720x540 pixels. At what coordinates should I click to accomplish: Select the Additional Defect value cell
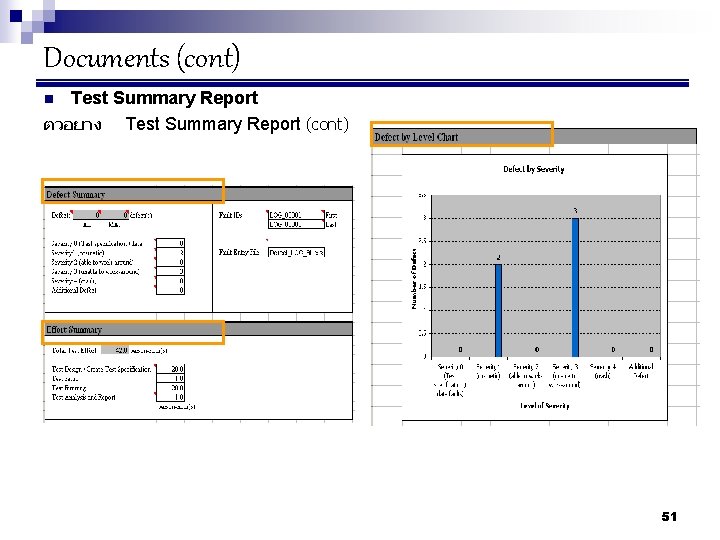(170, 290)
